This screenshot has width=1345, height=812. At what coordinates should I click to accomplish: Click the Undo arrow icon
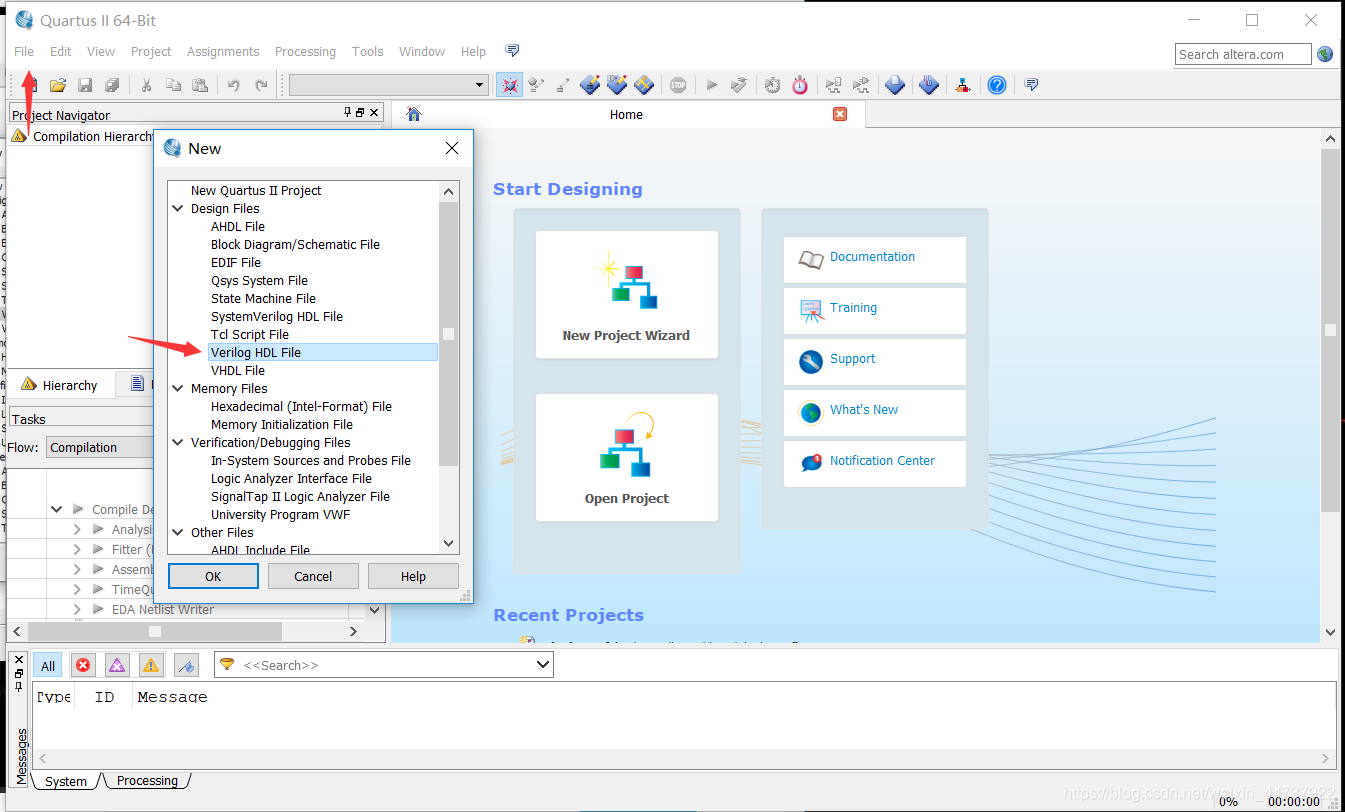click(x=234, y=86)
